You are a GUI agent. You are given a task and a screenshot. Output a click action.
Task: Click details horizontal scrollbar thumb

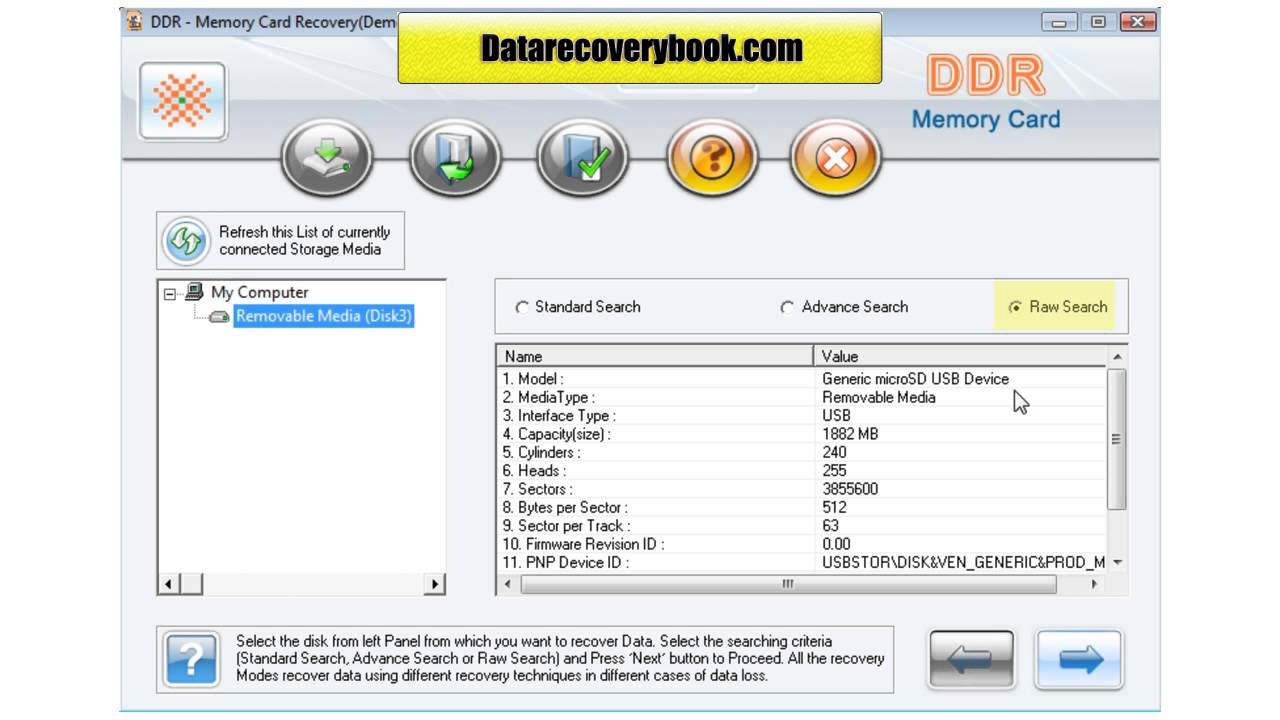(788, 584)
